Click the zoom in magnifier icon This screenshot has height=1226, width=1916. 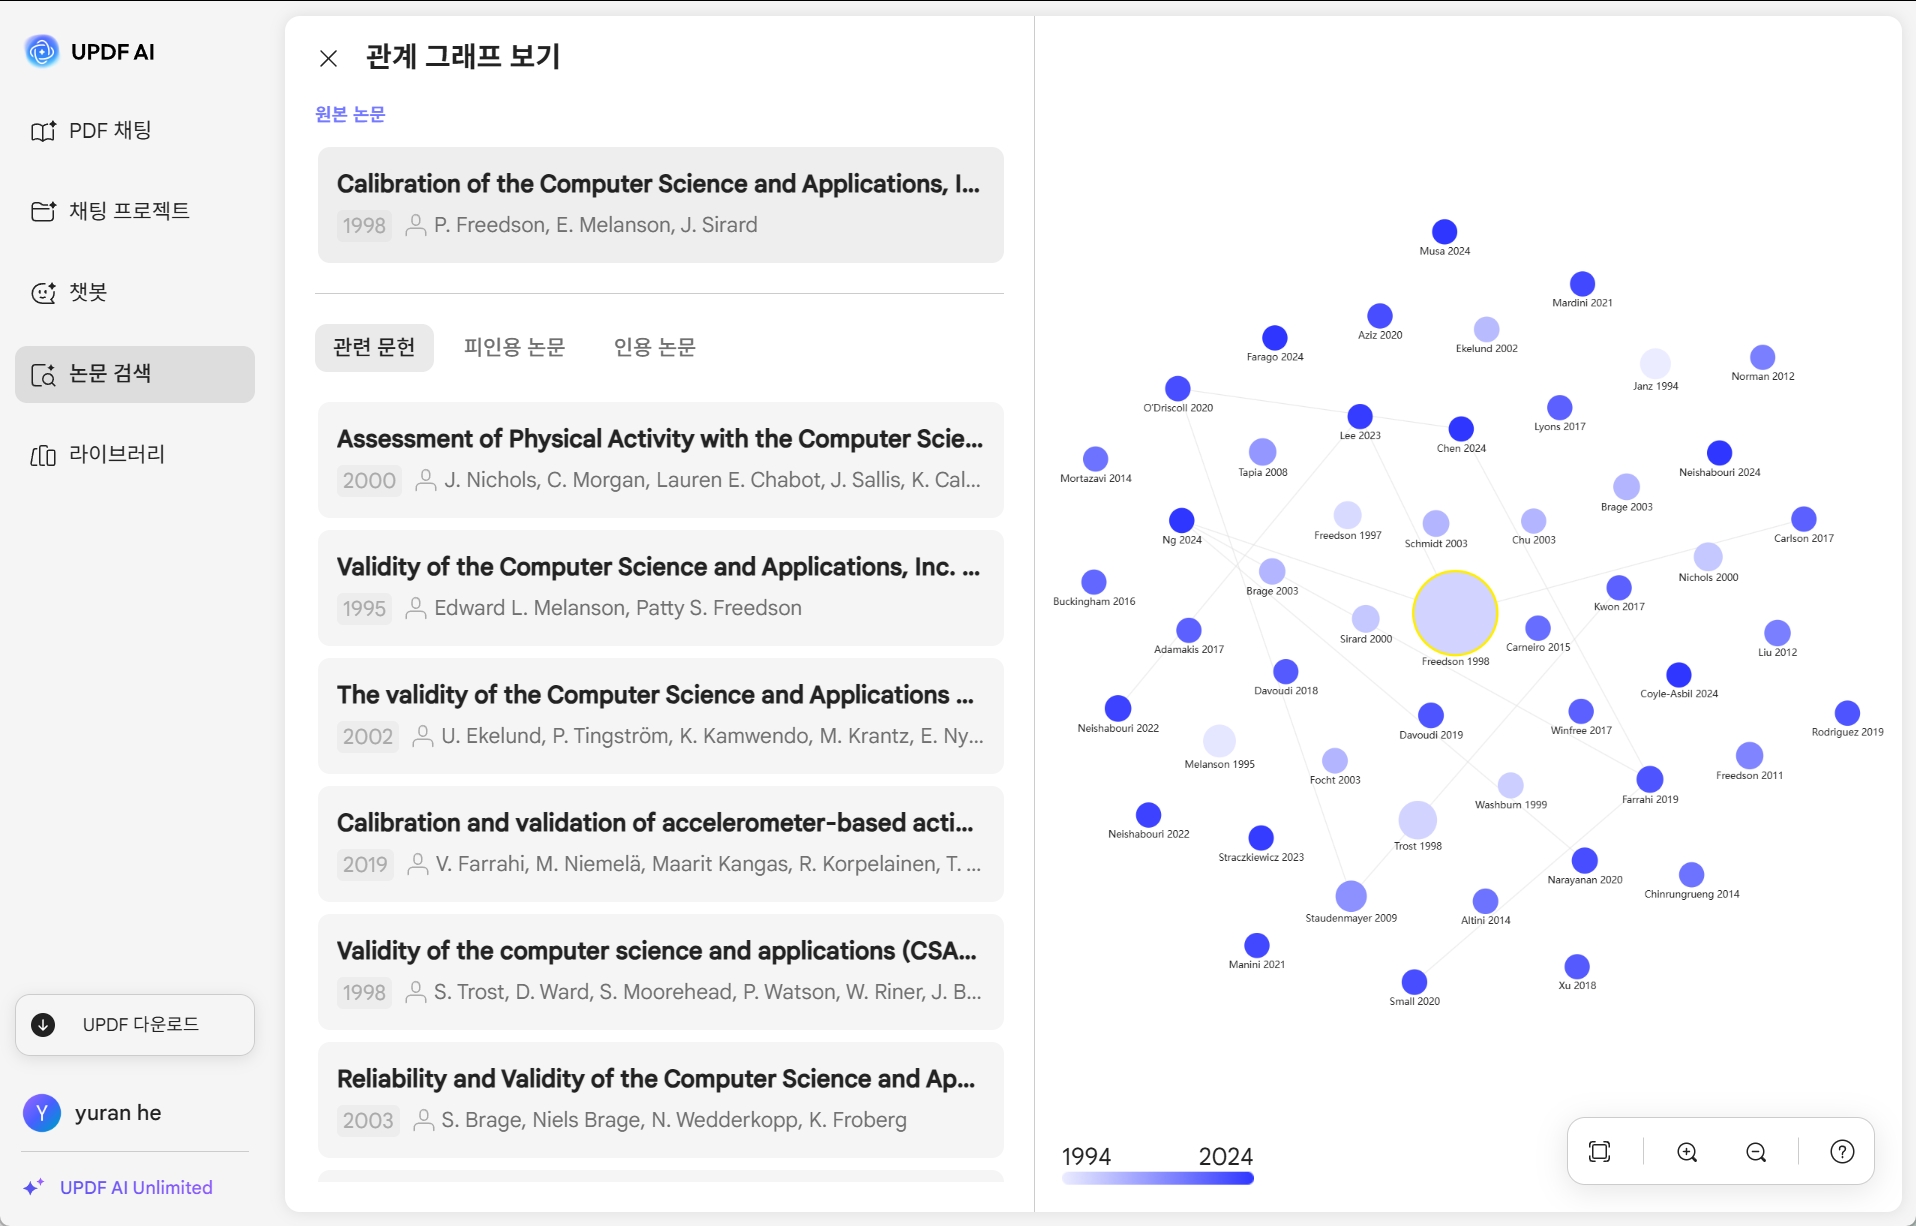coord(1687,1152)
